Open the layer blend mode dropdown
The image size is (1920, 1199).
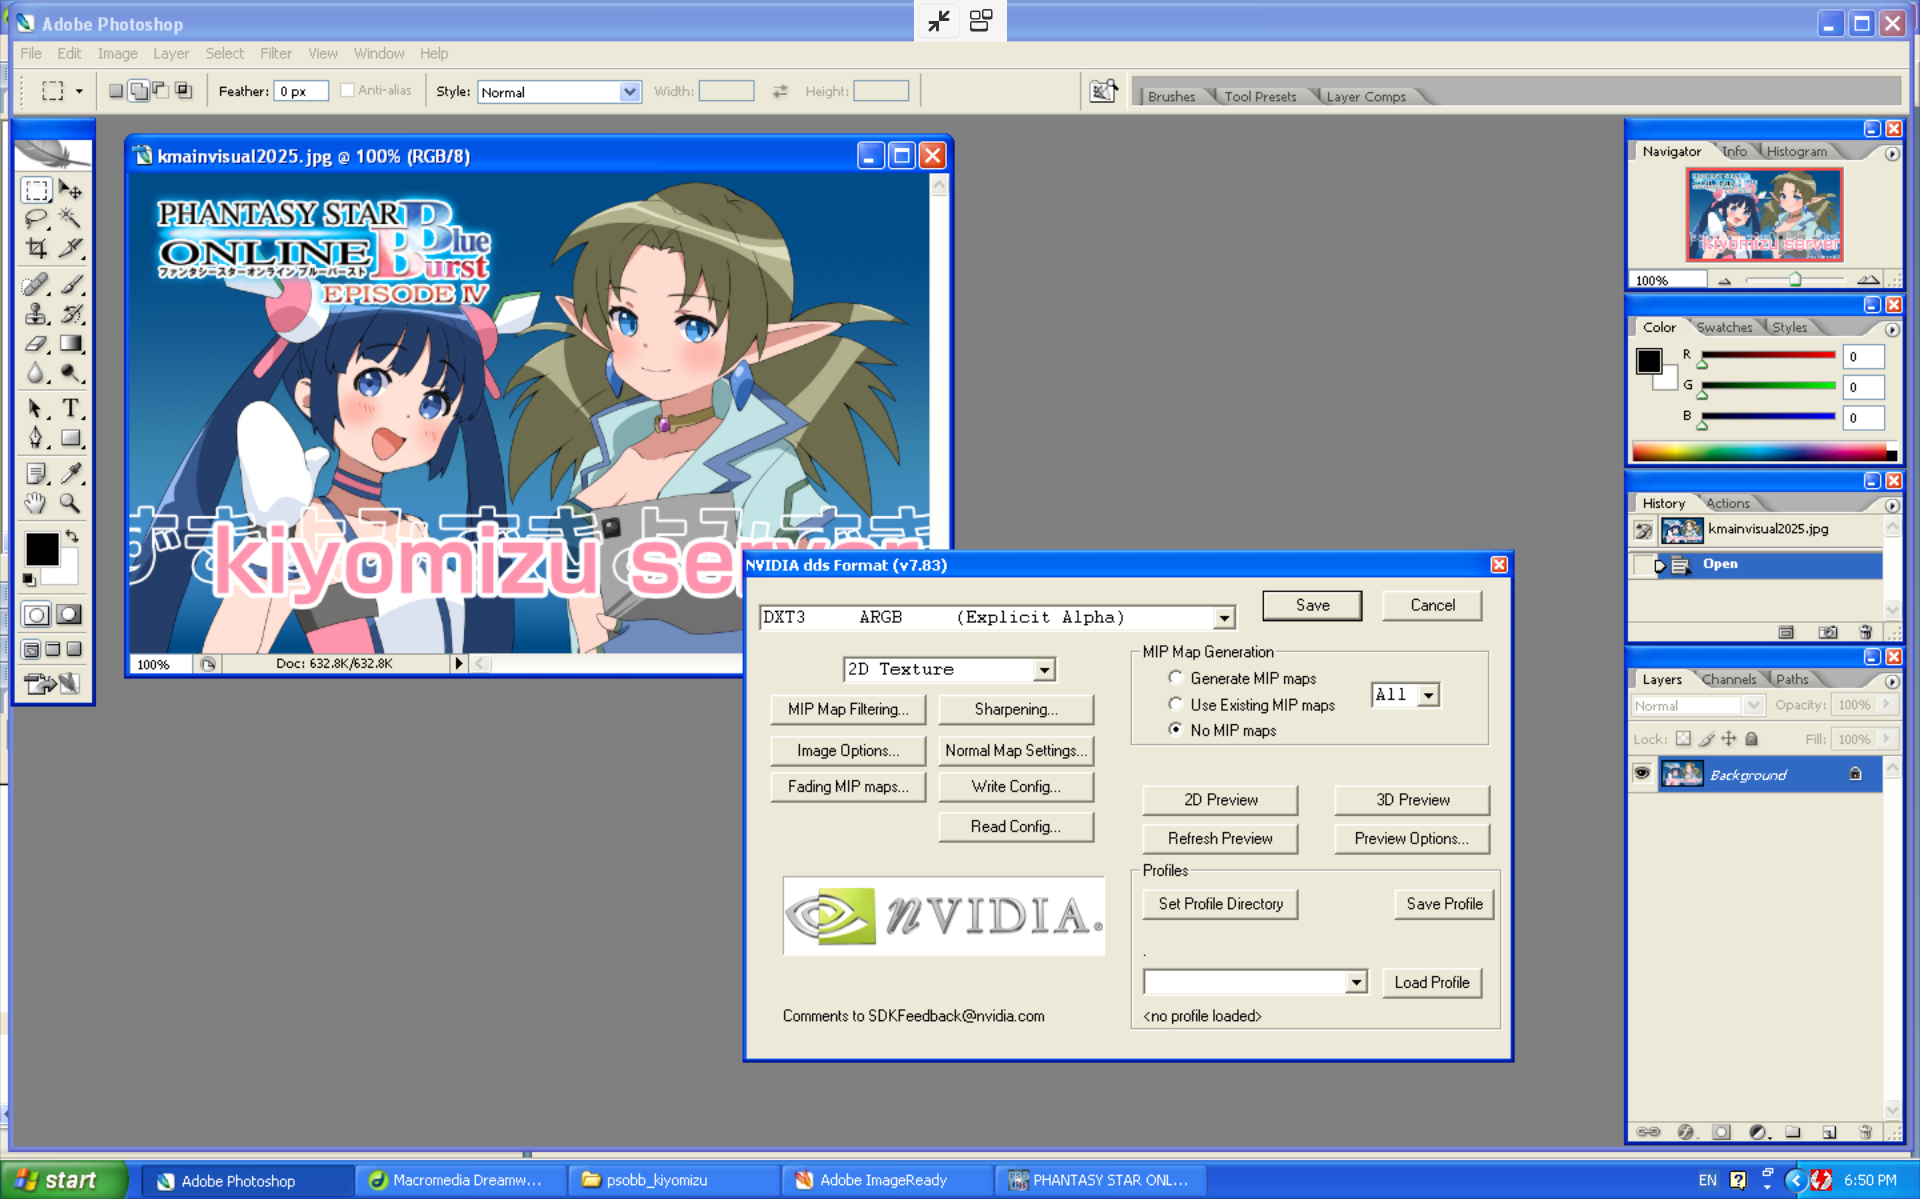click(x=1753, y=705)
